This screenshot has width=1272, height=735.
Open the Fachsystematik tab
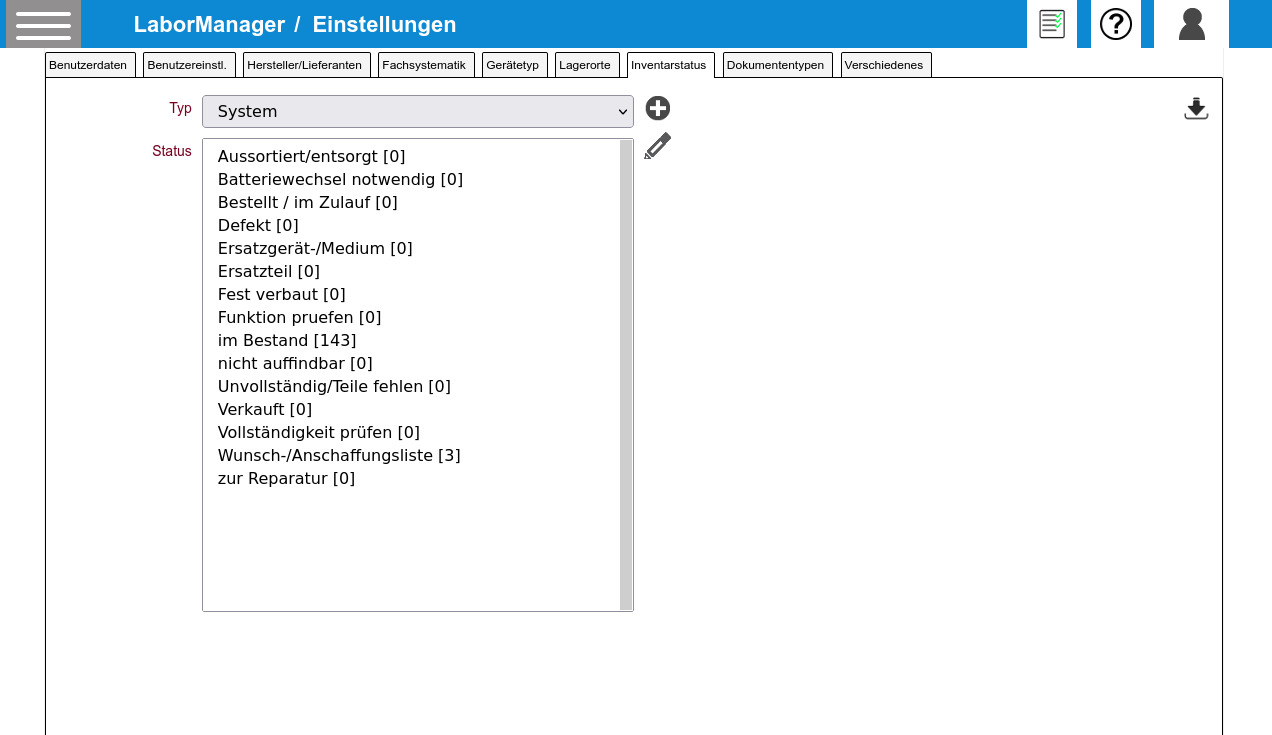426,65
